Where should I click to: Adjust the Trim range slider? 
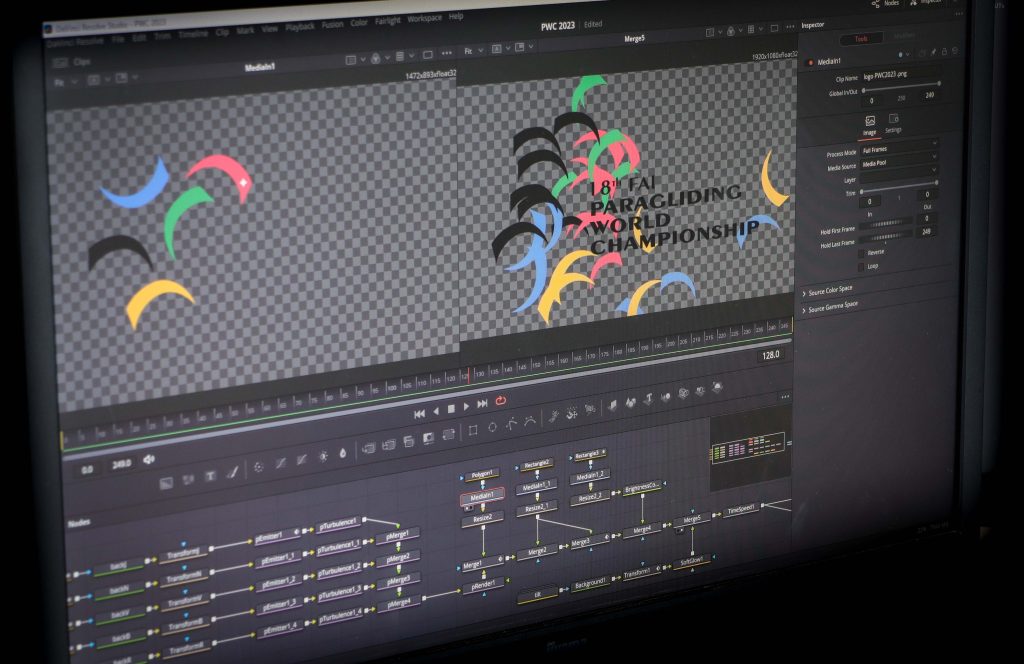click(899, 187)
